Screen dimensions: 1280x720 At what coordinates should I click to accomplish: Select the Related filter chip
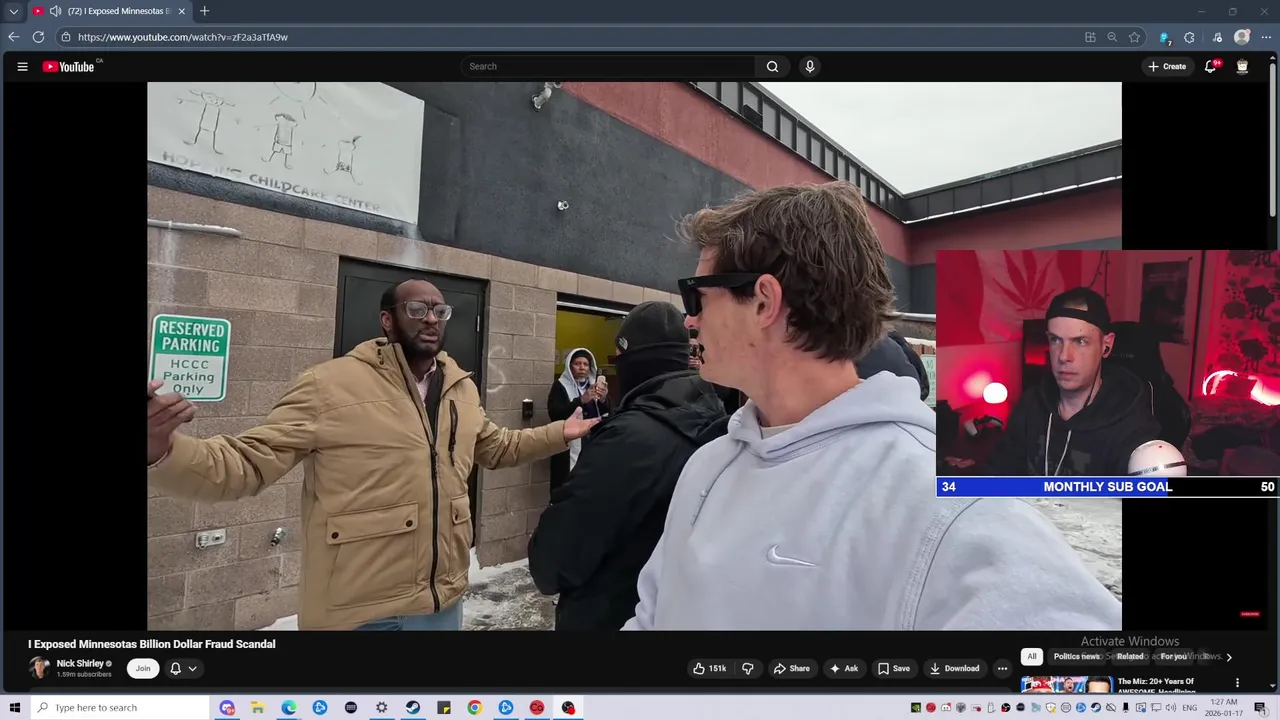click(1130, 656)
